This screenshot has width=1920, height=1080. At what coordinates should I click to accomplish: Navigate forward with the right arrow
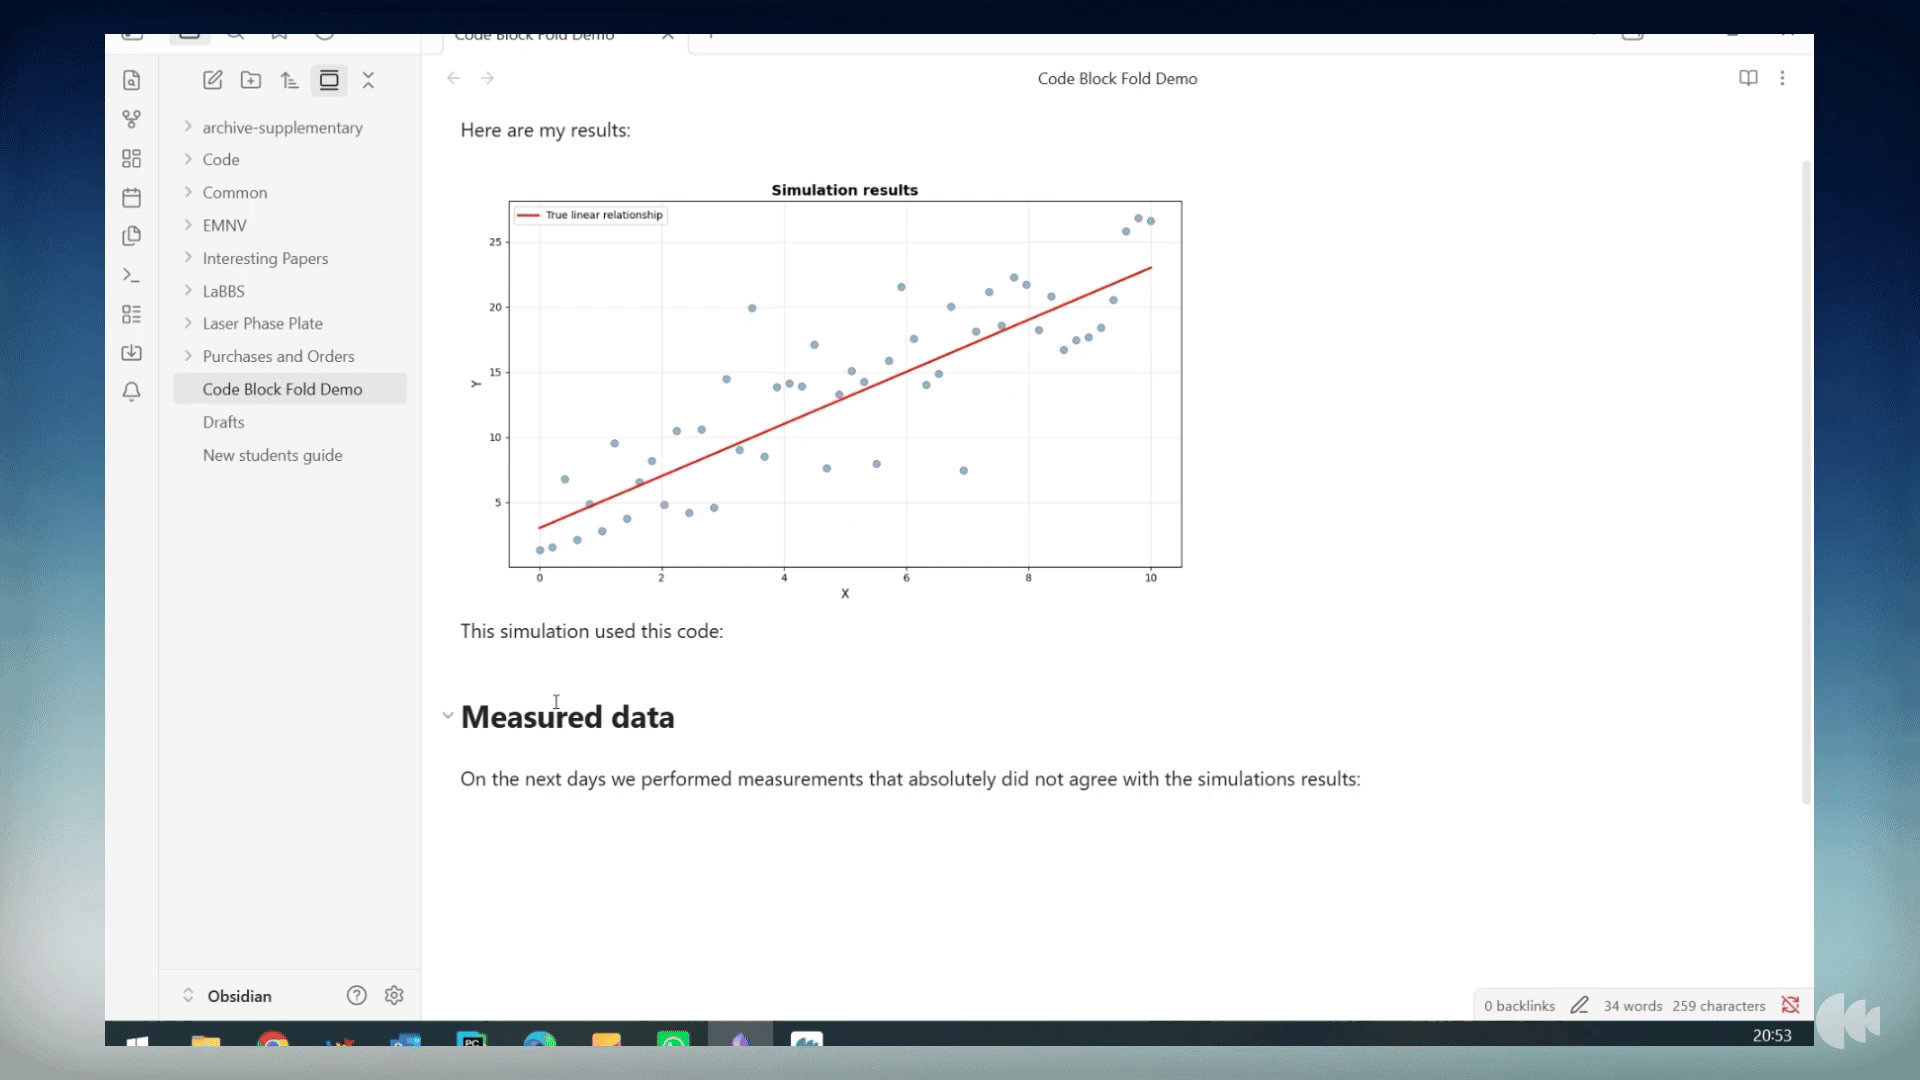click(x=487, y=78)
